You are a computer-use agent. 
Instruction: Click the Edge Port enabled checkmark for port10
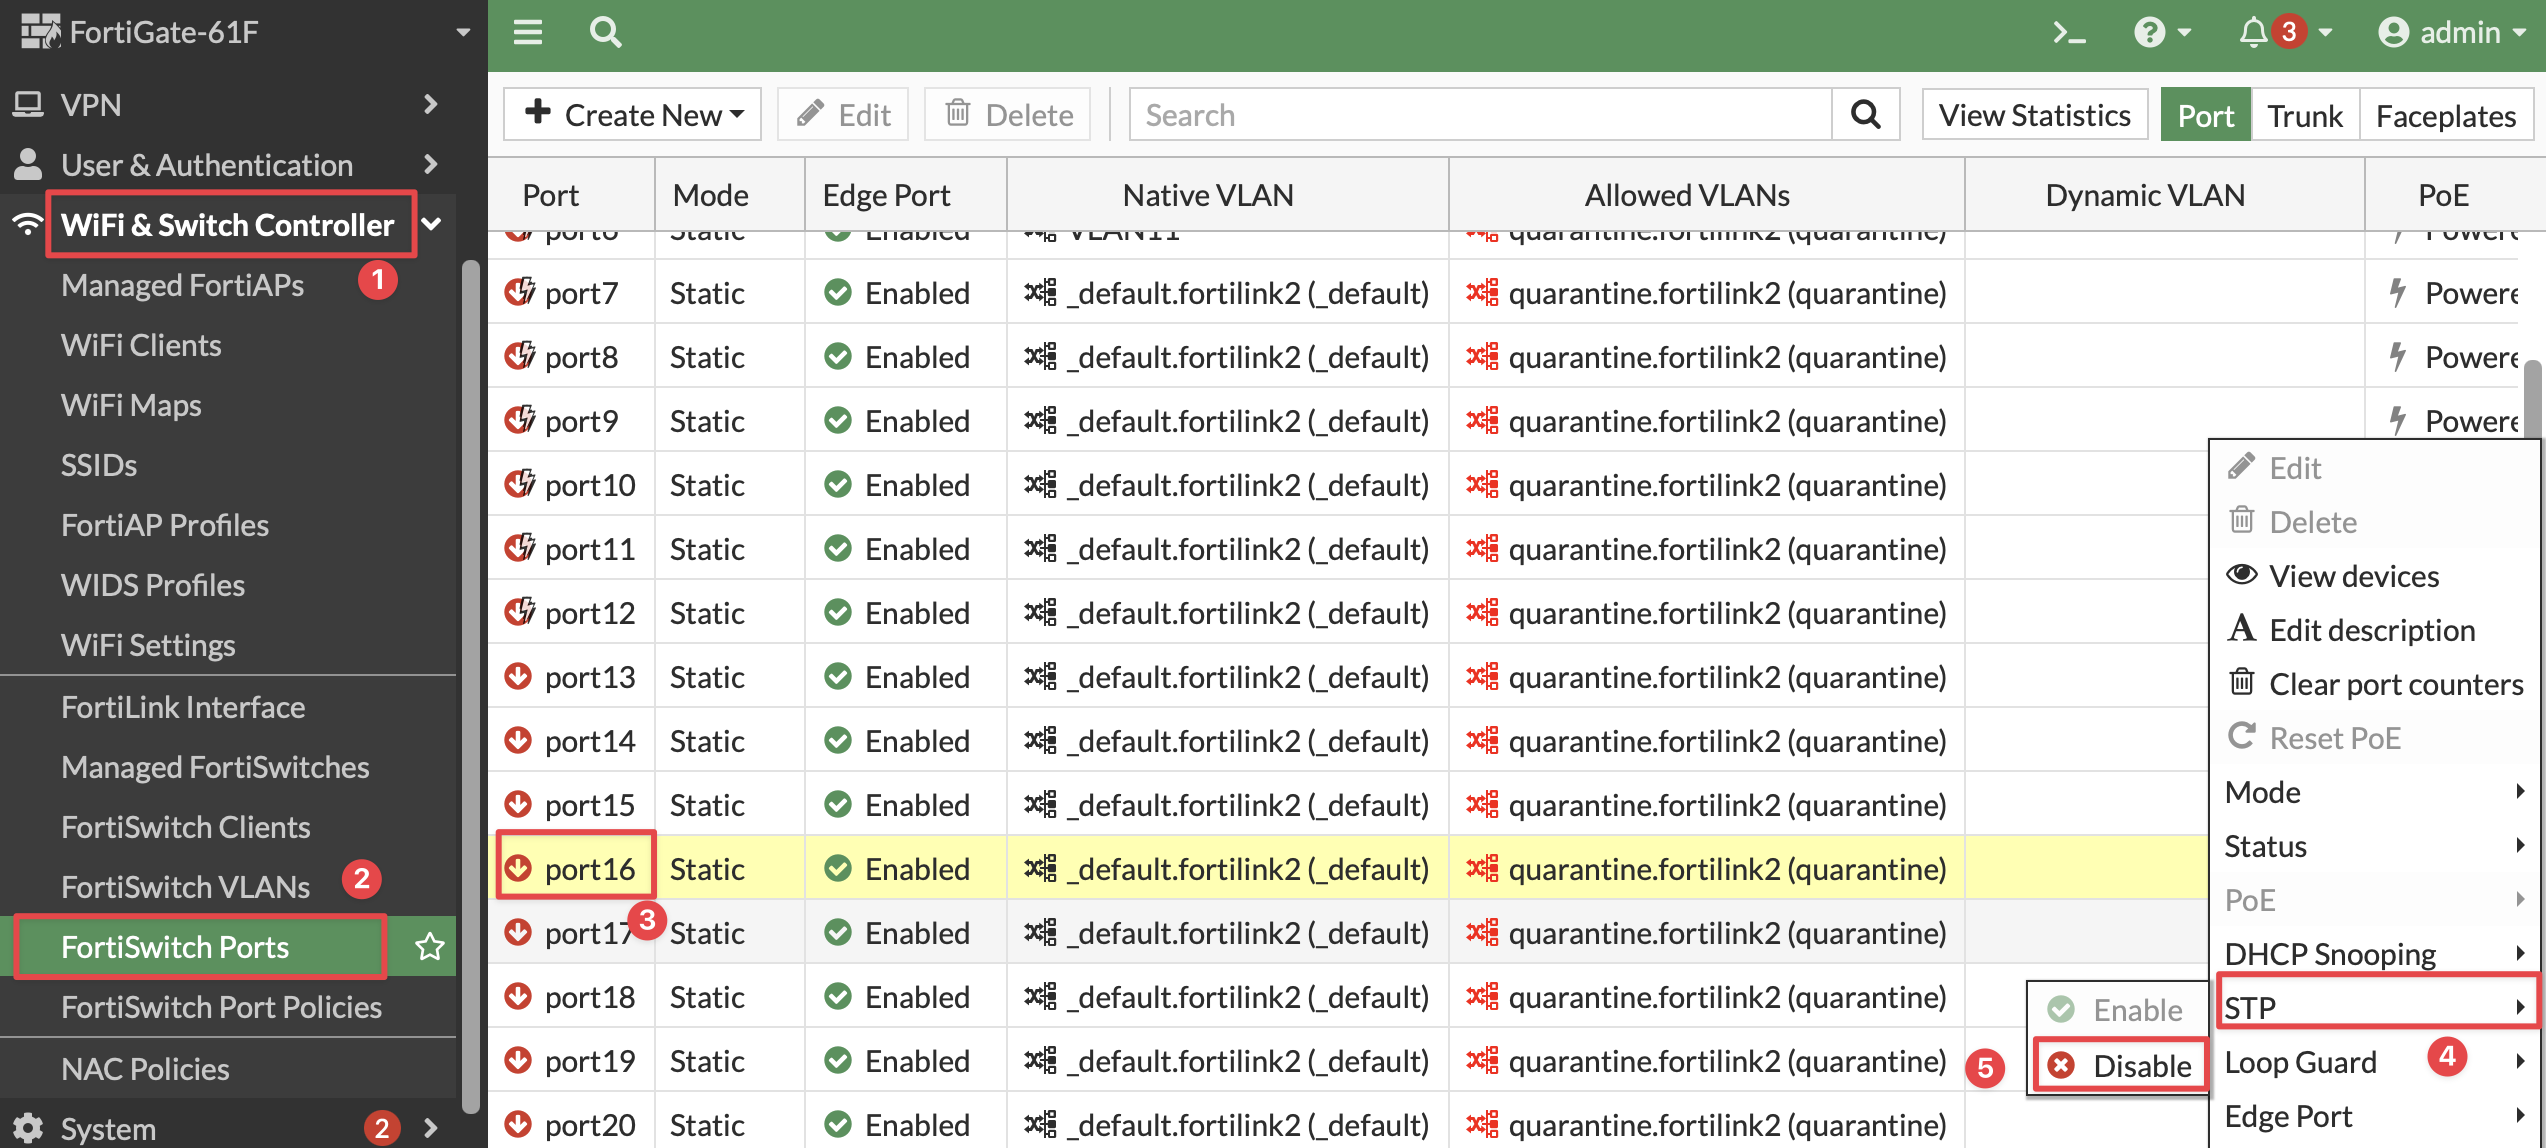pos(838,484)
